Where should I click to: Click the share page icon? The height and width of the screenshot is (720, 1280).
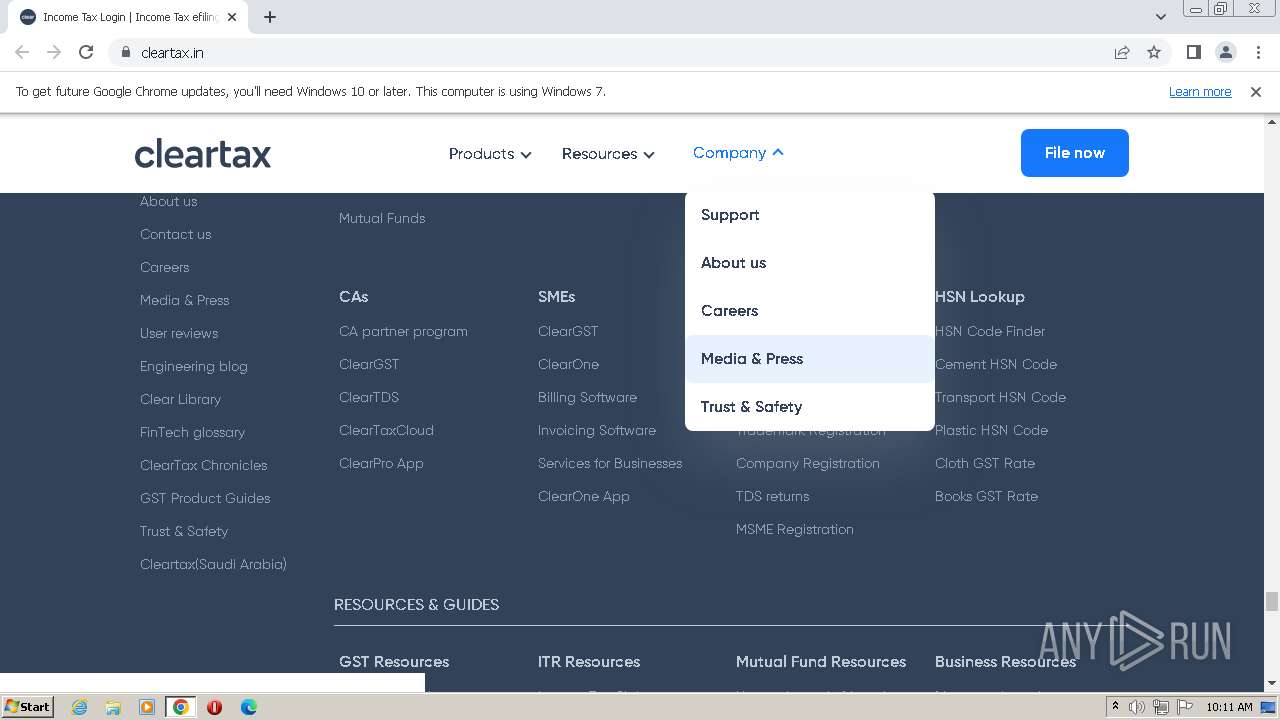point(1122,52)
